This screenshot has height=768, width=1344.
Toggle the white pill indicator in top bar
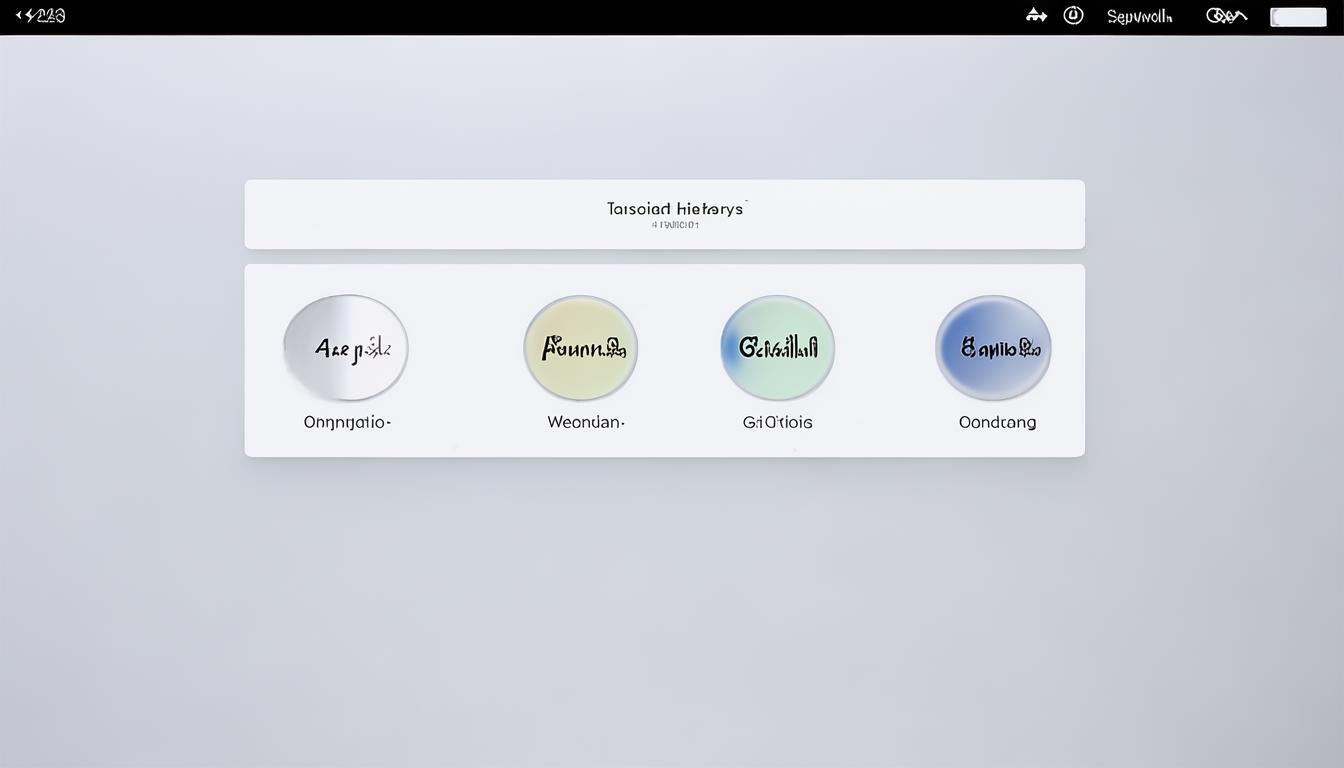1298,16
